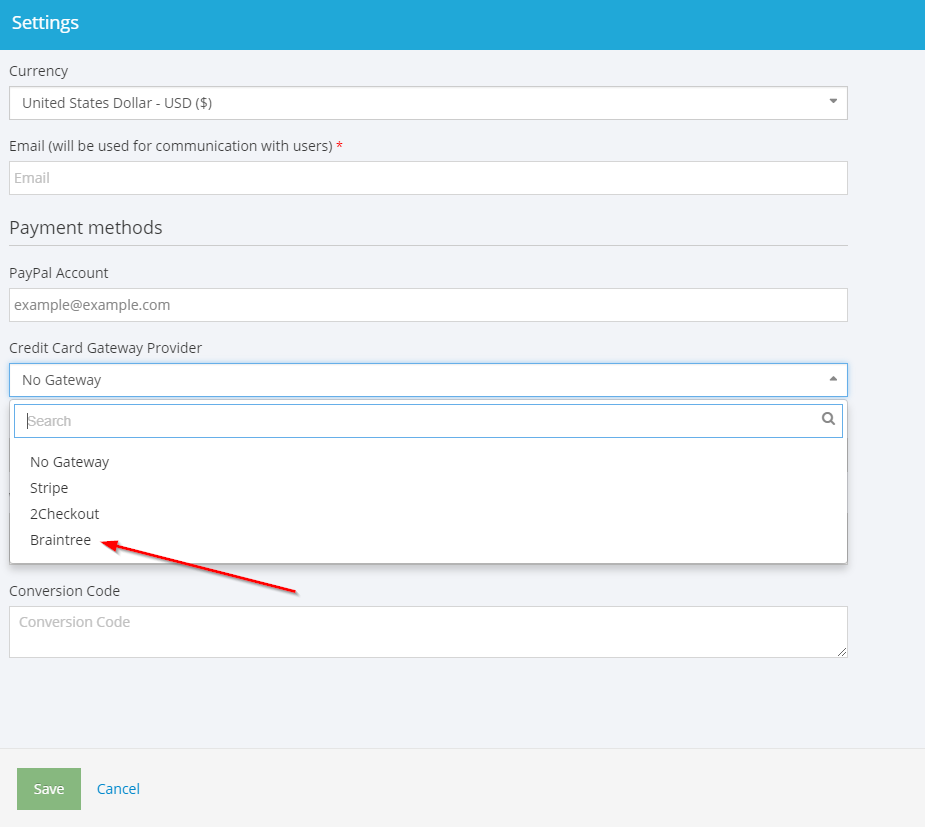925x827 pixels.
Task: Click the search magnifier icon in dropdown
Action: pyautogui.click(x=828, y=419)
